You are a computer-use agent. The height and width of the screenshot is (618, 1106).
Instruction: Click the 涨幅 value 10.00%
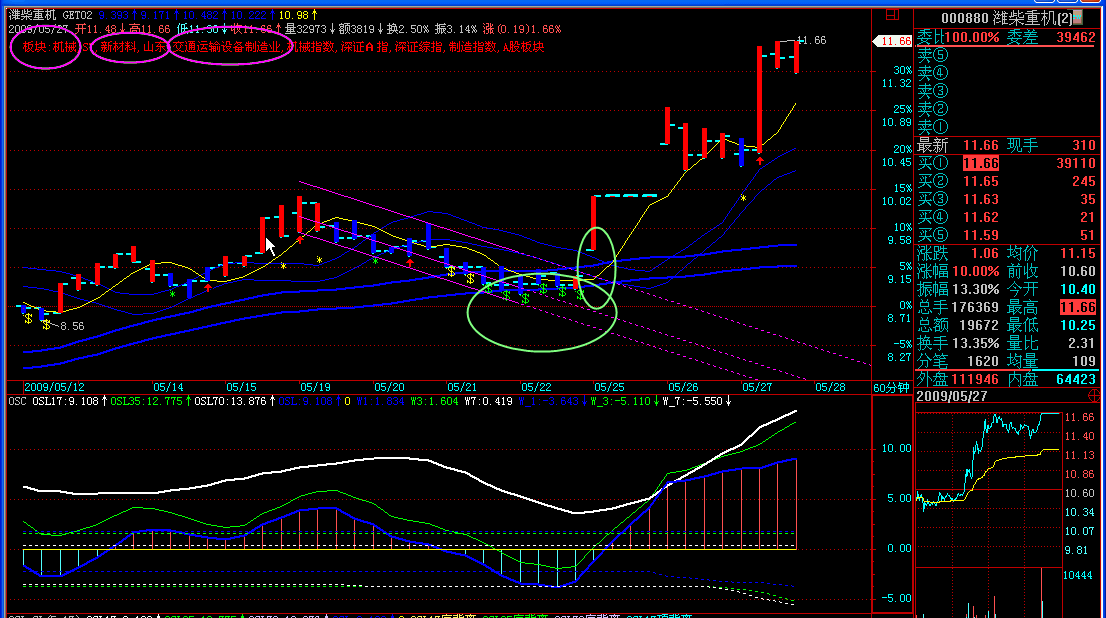976,271
